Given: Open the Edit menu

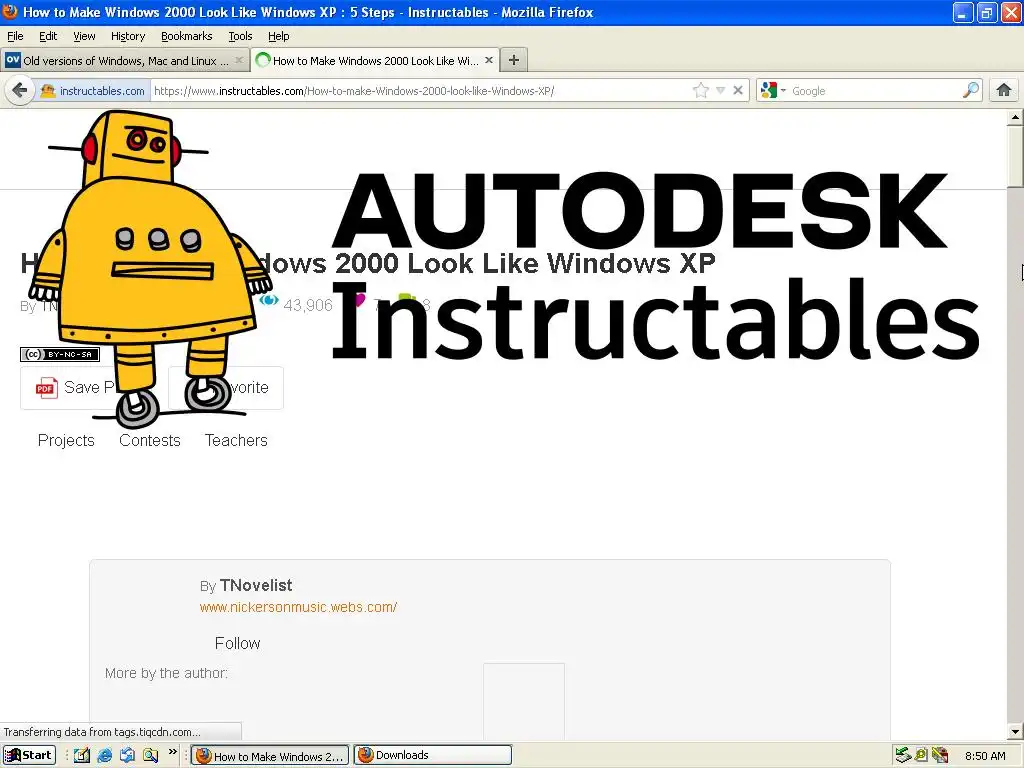Looking at the screenshot, I should [48, 36].
